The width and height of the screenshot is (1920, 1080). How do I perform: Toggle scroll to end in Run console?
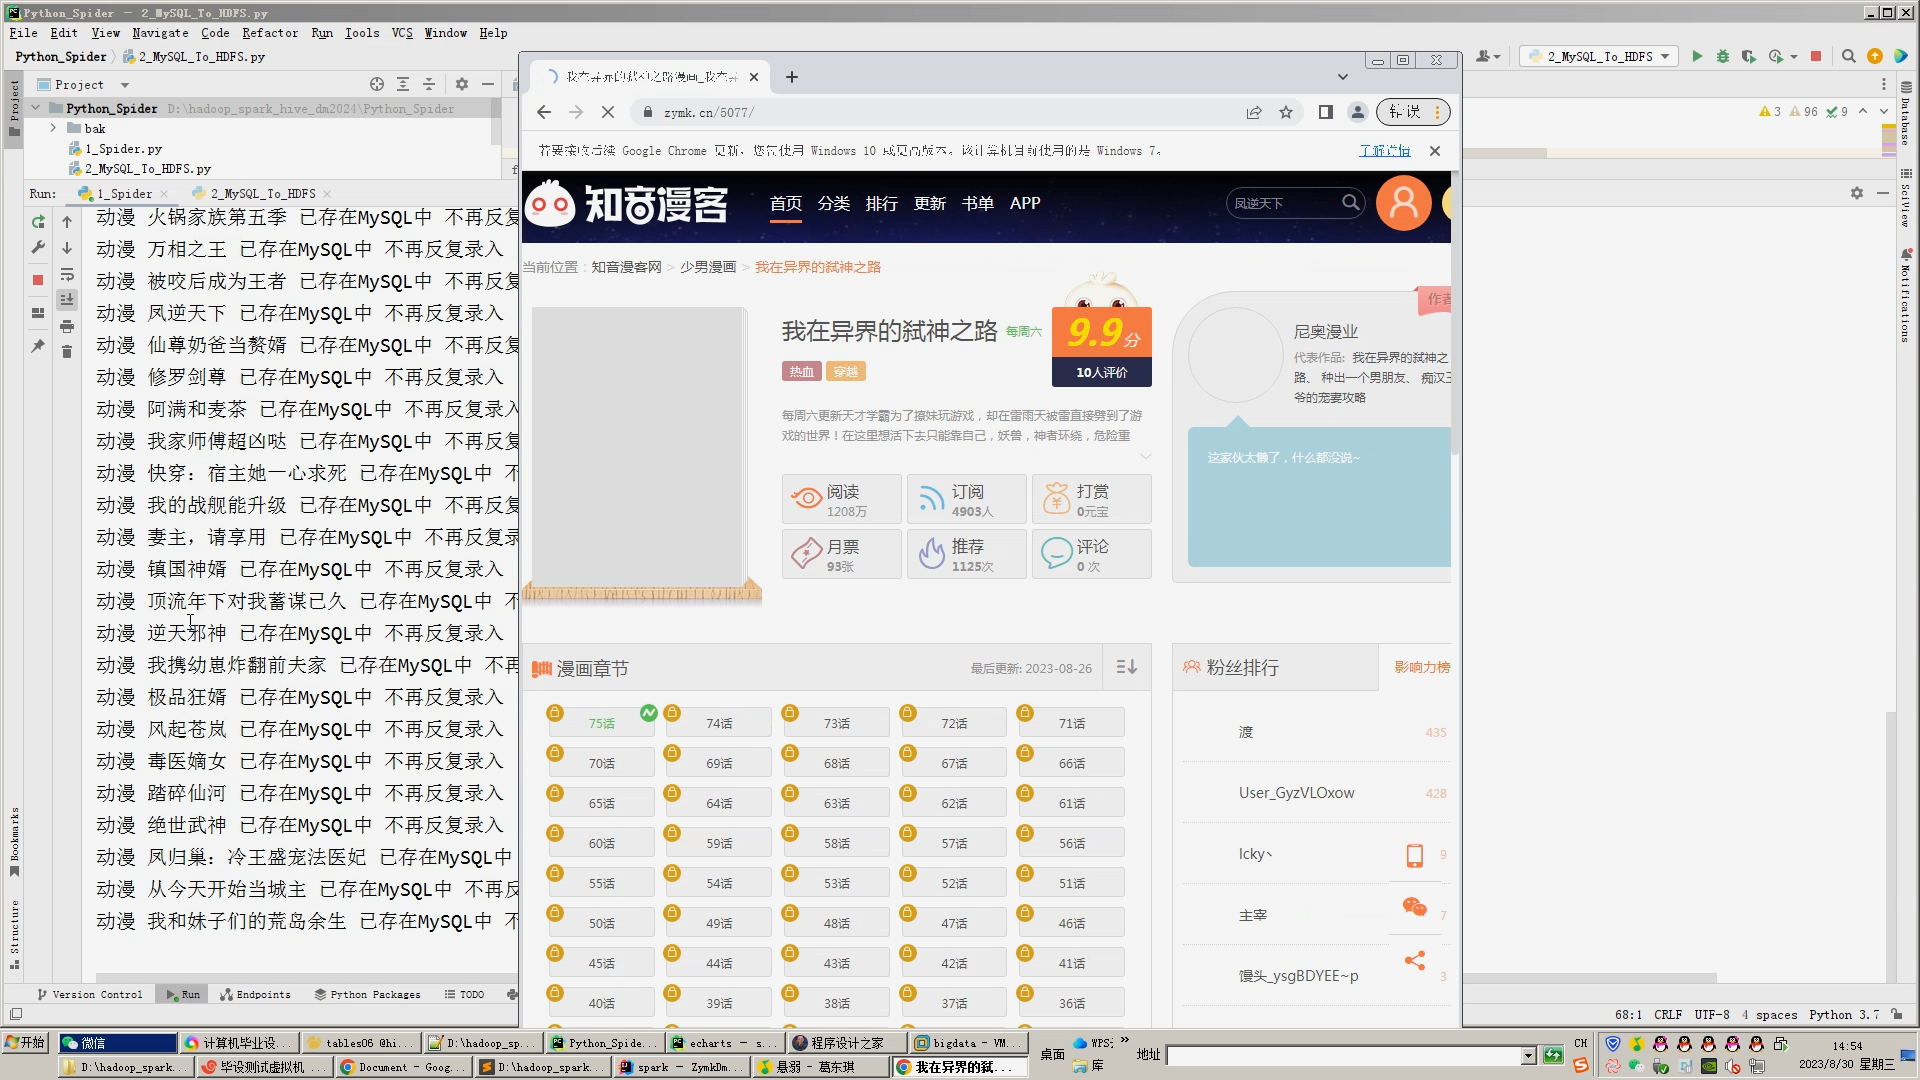67,299
